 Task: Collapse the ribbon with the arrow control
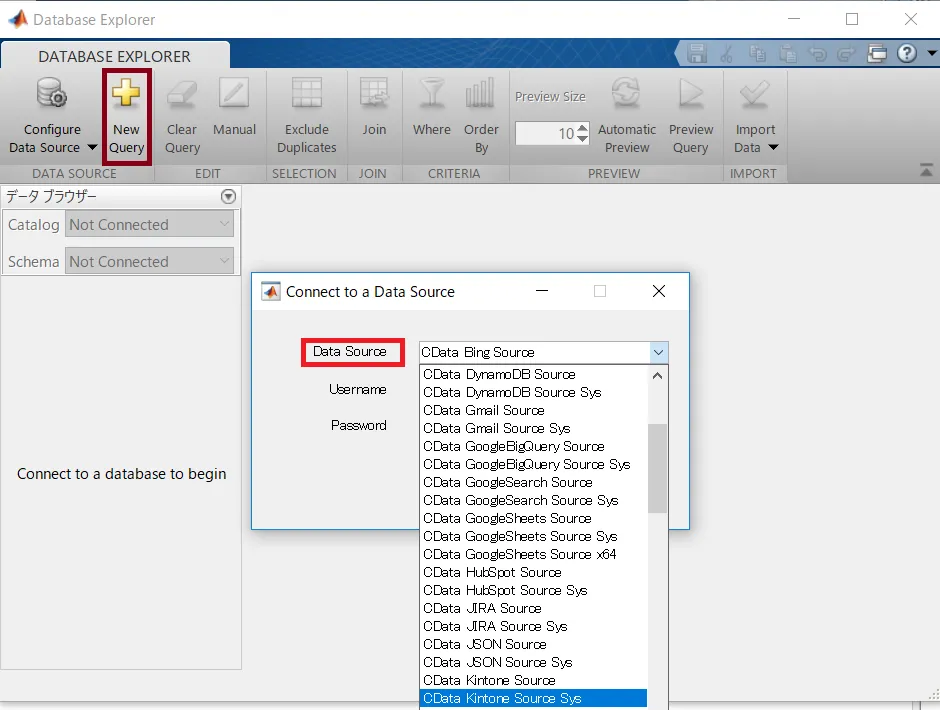click(925, 169)
